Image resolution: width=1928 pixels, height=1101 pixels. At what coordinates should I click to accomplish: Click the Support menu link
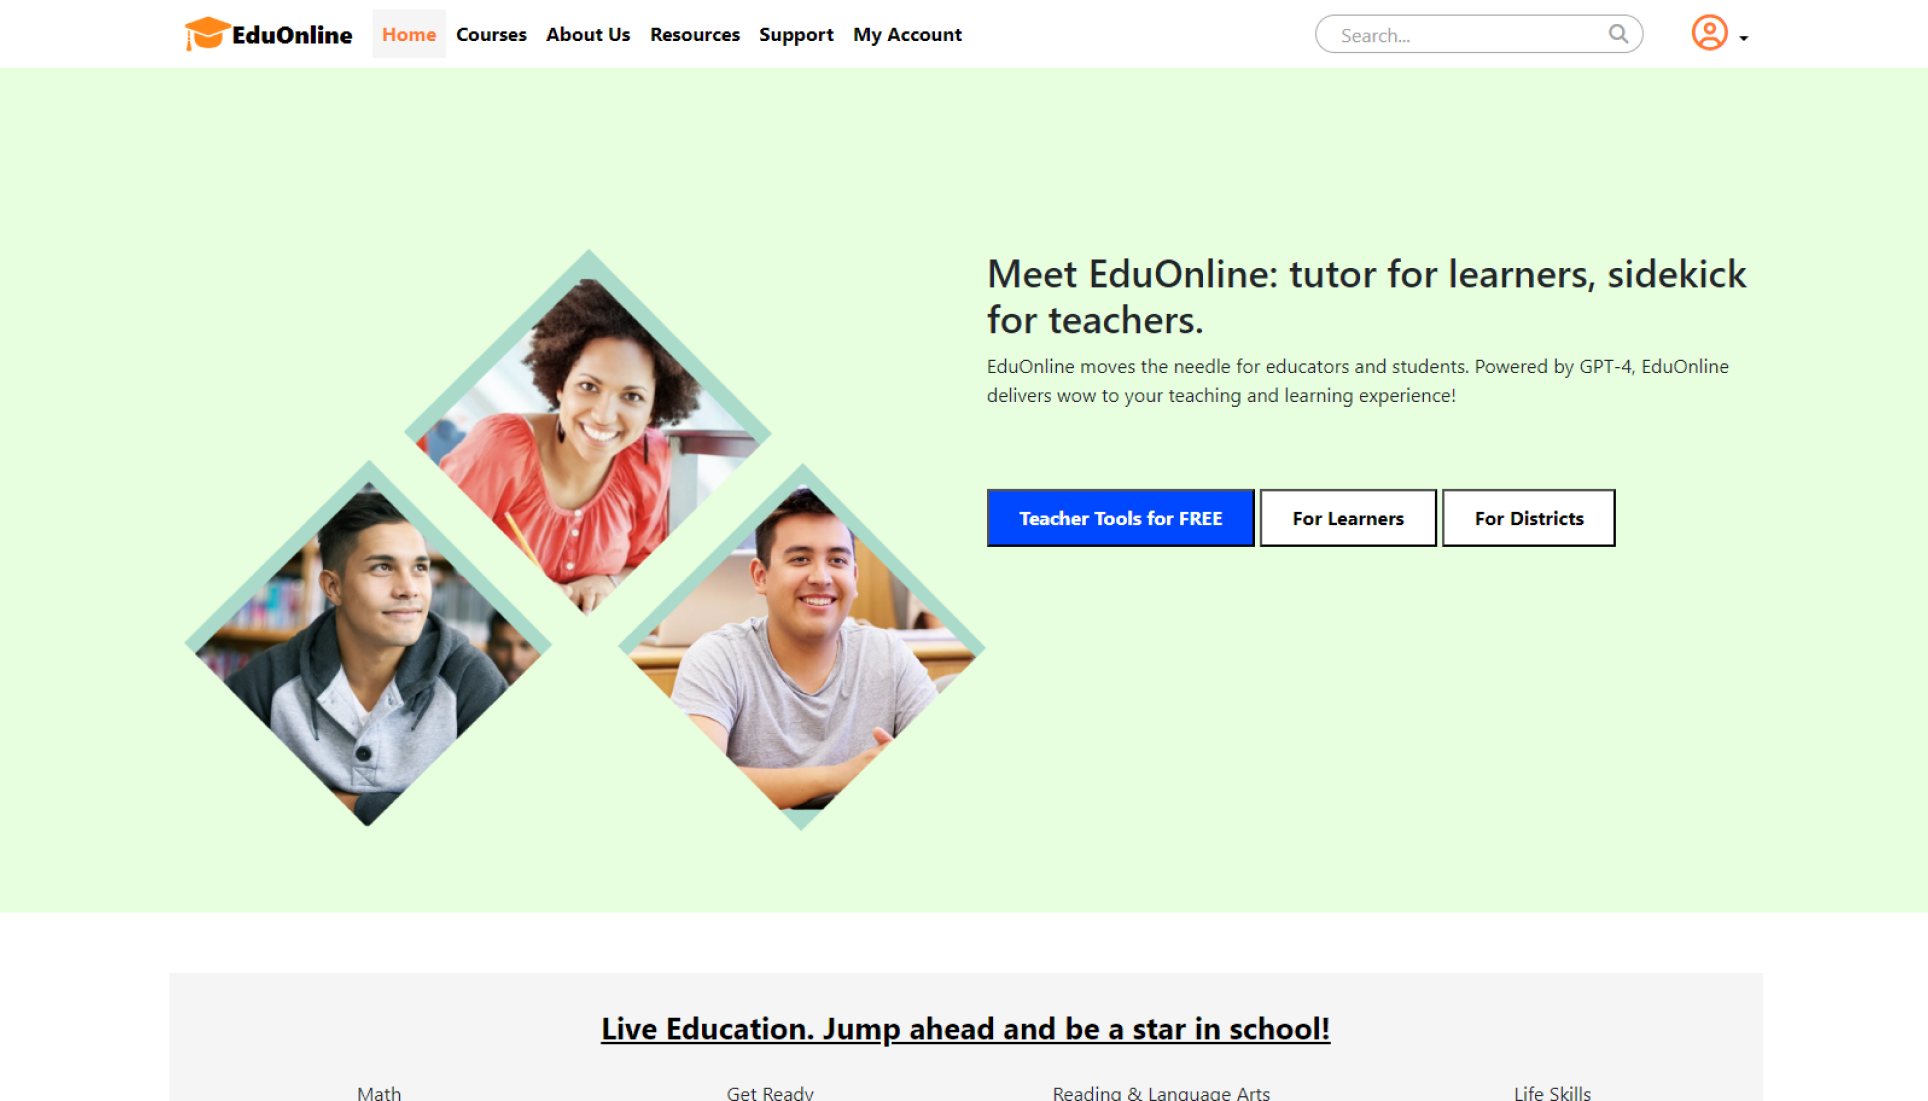pos(796,33)
